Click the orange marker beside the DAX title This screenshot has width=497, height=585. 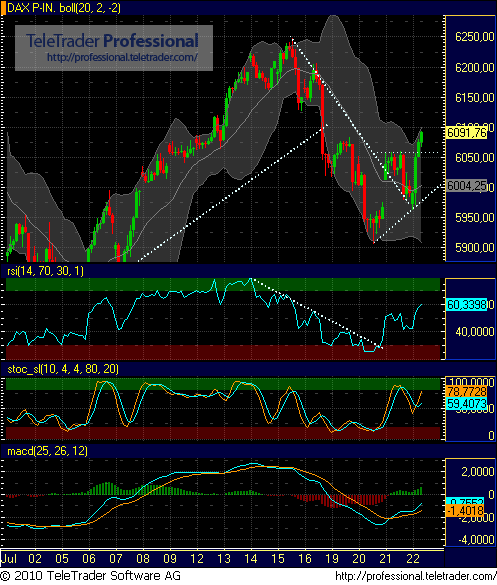tap(3, 8)
